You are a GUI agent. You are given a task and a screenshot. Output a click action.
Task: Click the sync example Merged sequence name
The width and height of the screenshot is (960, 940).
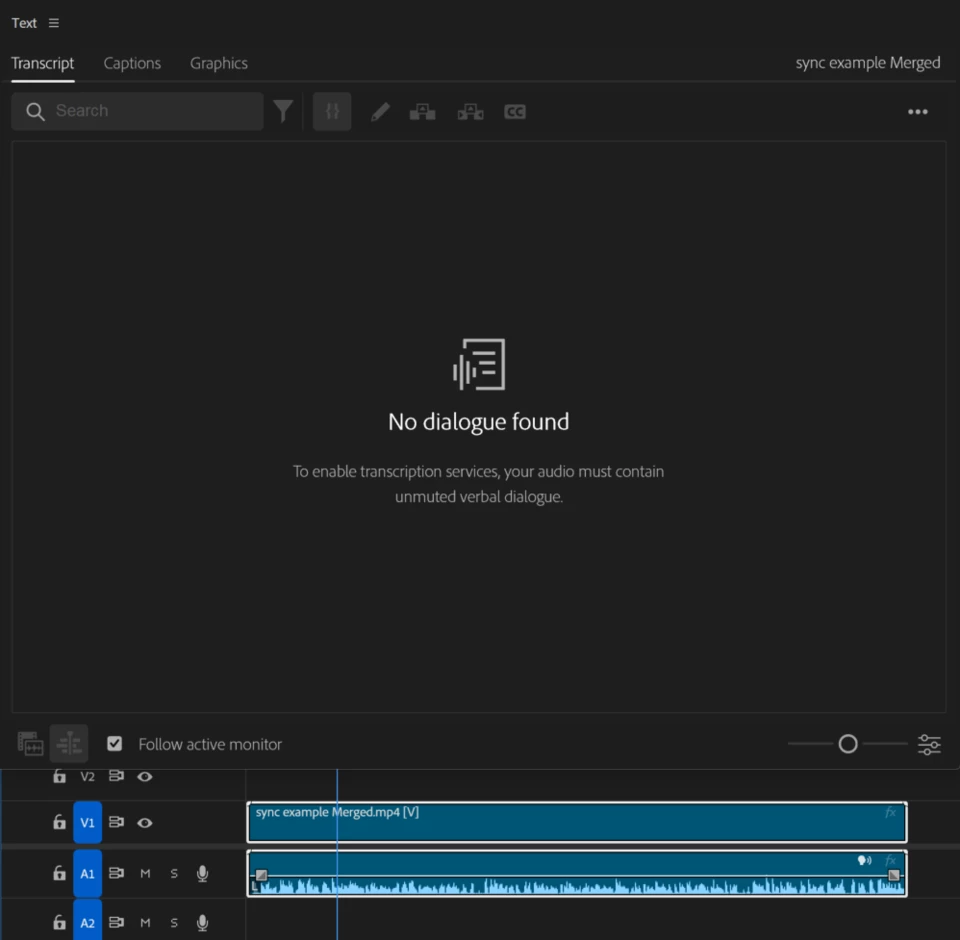click(868, 62)
